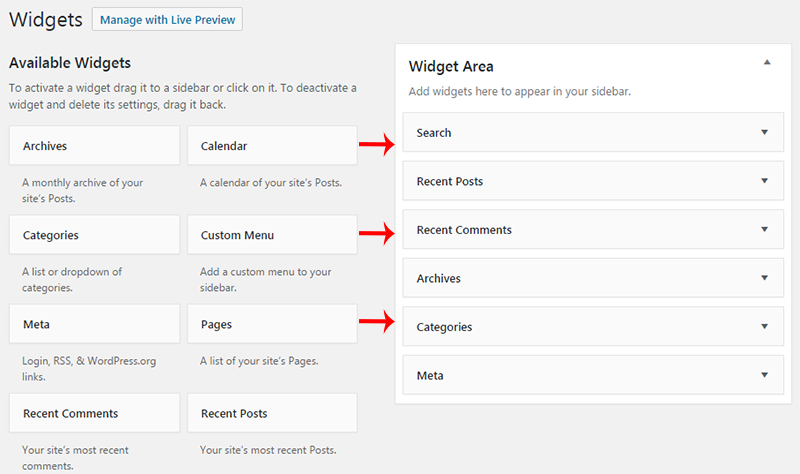Expand the Meta sidebar widget arrow
The height and width of the screenshot is (474, 800).
[764, 375]
